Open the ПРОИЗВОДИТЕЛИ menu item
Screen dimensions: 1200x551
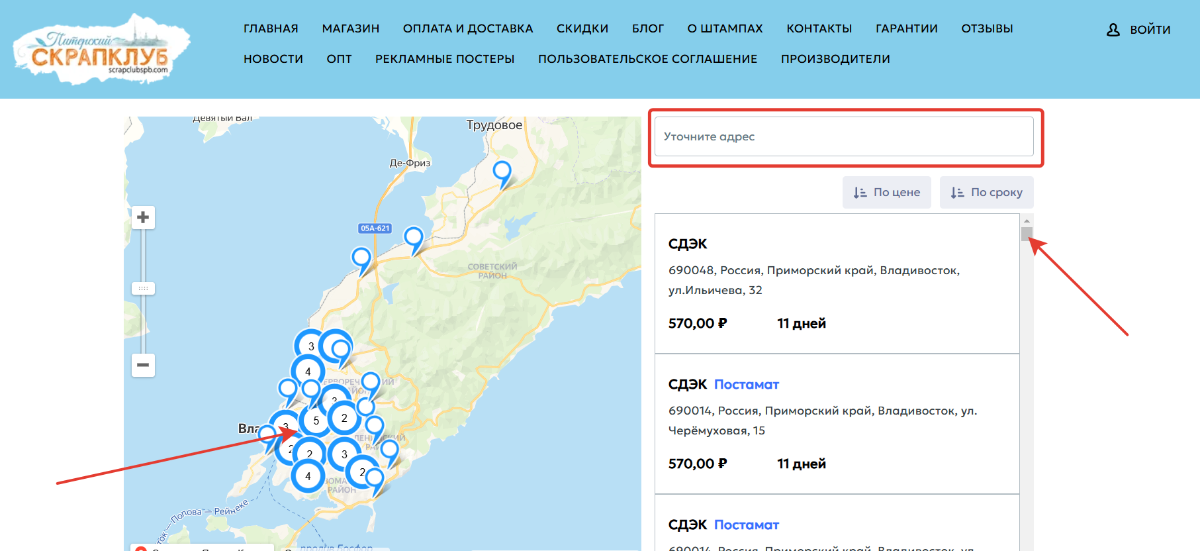[x=835, y=59]
